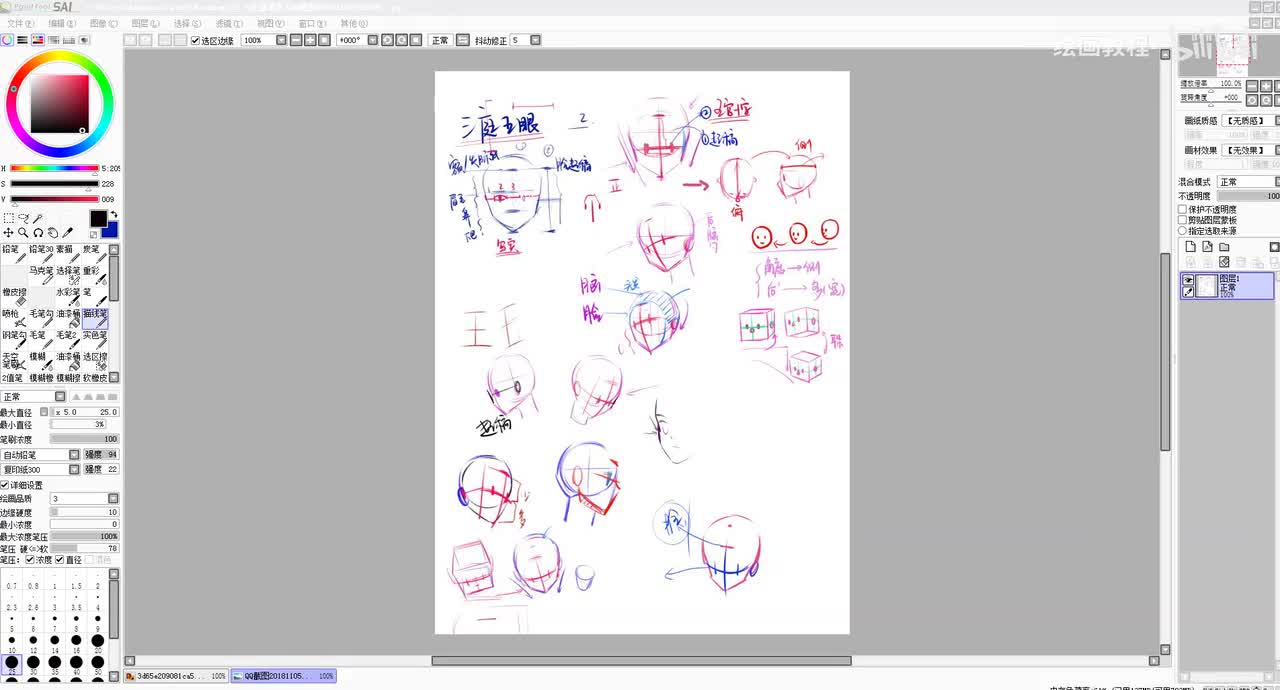
Task: Select the eyedropper color picker tool
Action: [x=67, y=233]
